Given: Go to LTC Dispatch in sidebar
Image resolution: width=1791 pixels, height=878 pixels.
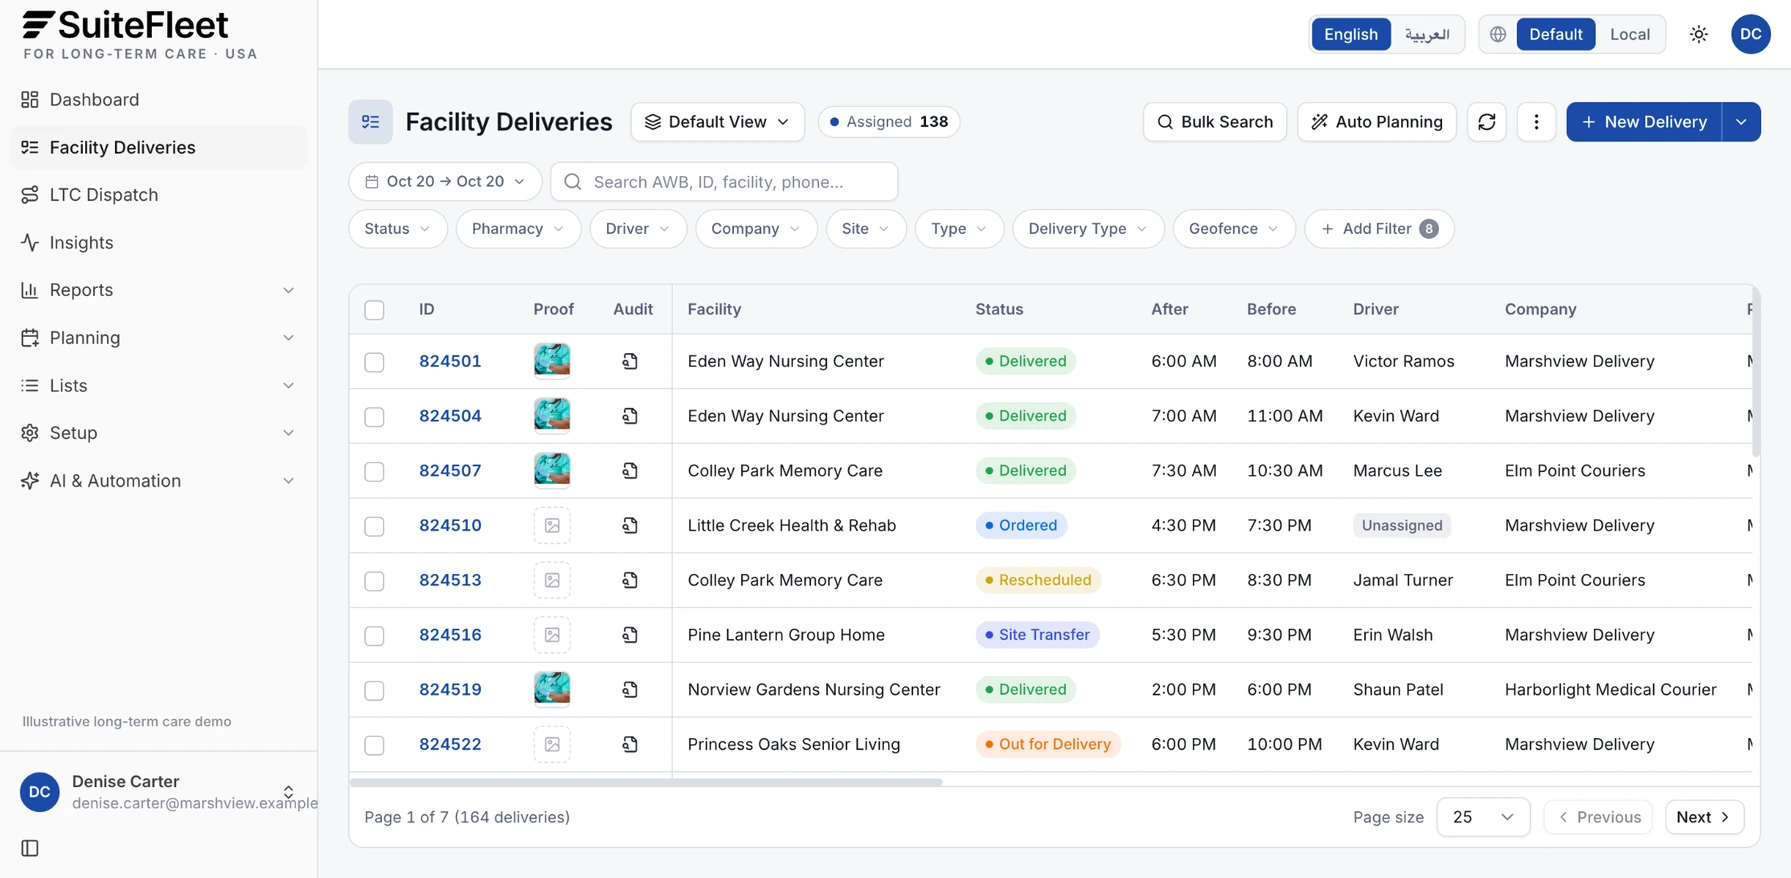Looking at the screenshot, I should [x=158, y=195].
